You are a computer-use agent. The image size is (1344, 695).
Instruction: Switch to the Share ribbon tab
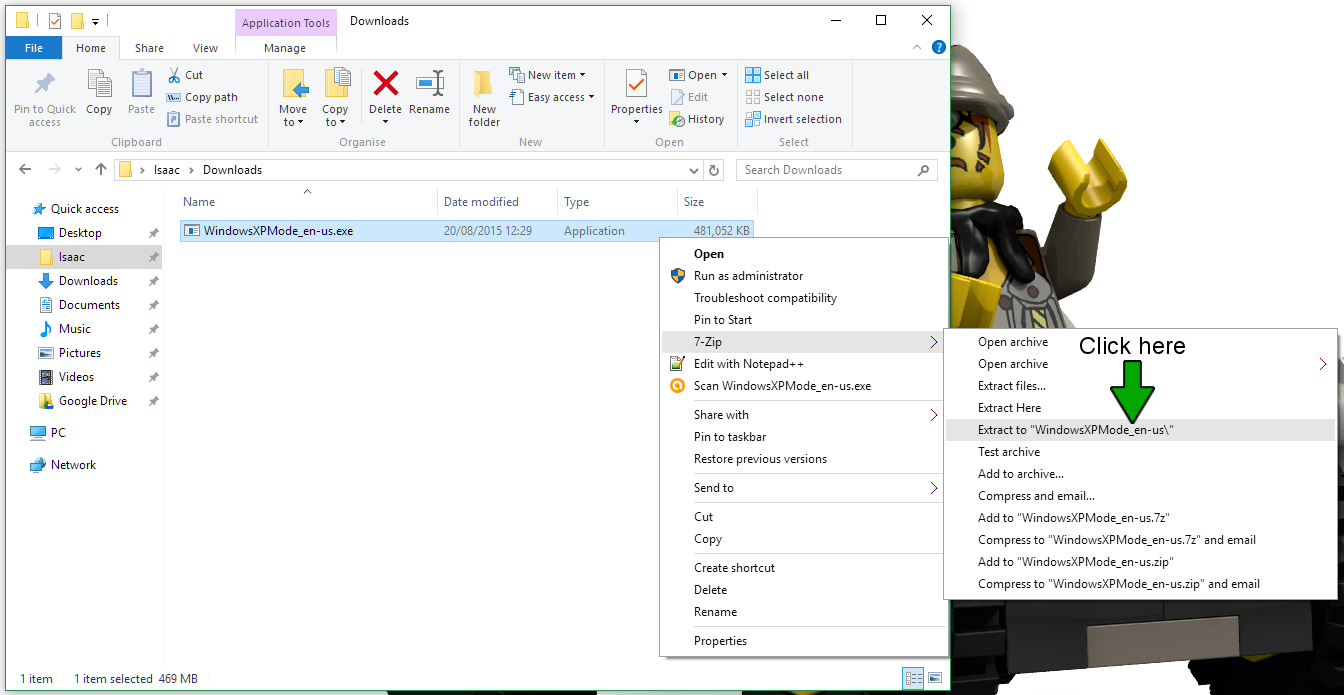pyautogui.click(x=149, y=48)
